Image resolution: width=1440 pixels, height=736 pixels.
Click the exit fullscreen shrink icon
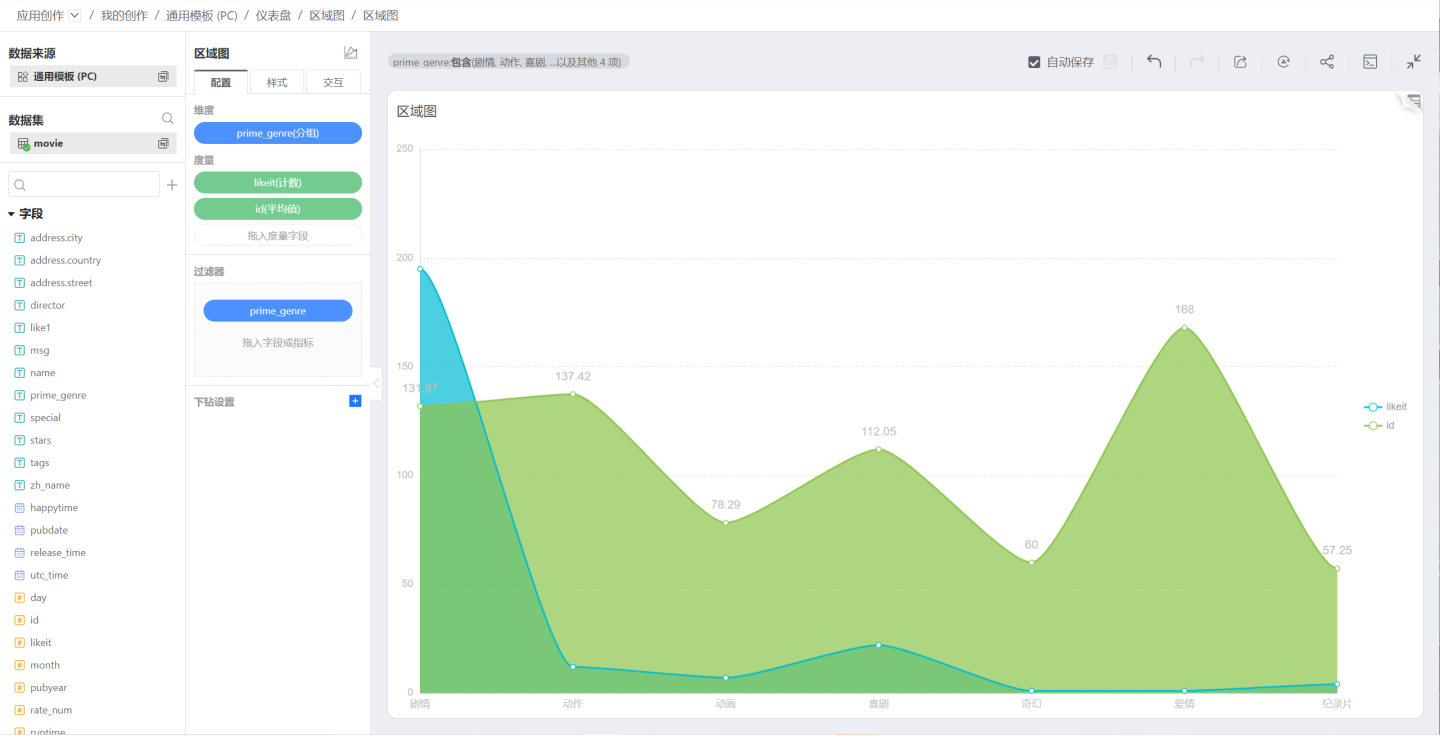click(1413, 62)
